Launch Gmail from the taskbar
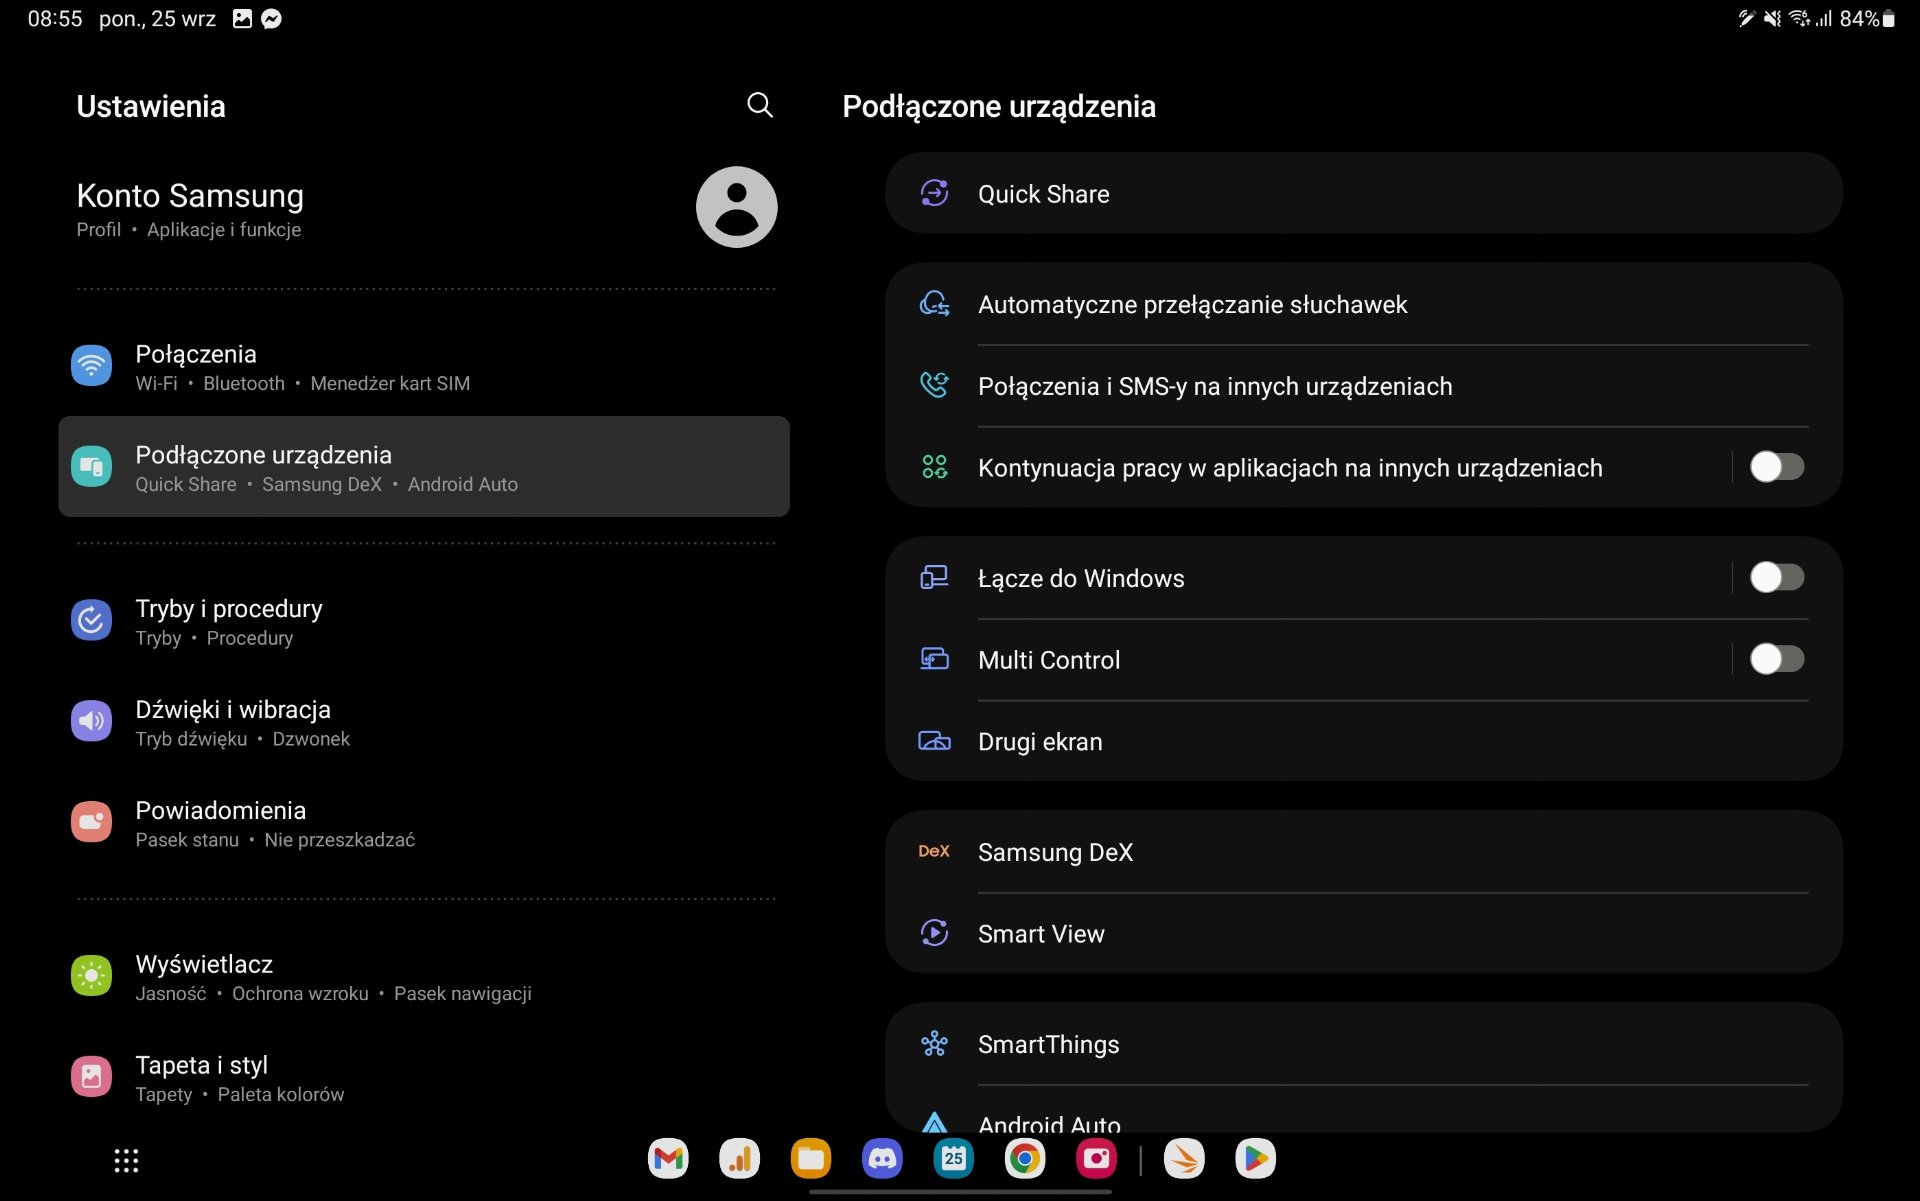Viewport: 1920px width, 1201px height. (668, 1159)
